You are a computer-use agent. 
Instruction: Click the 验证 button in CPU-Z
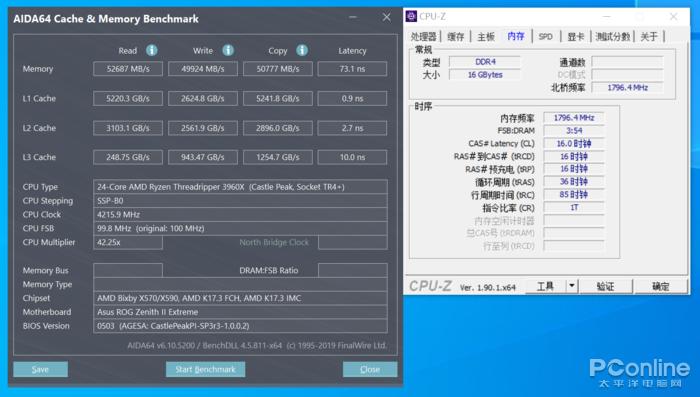tap(605, 286)
